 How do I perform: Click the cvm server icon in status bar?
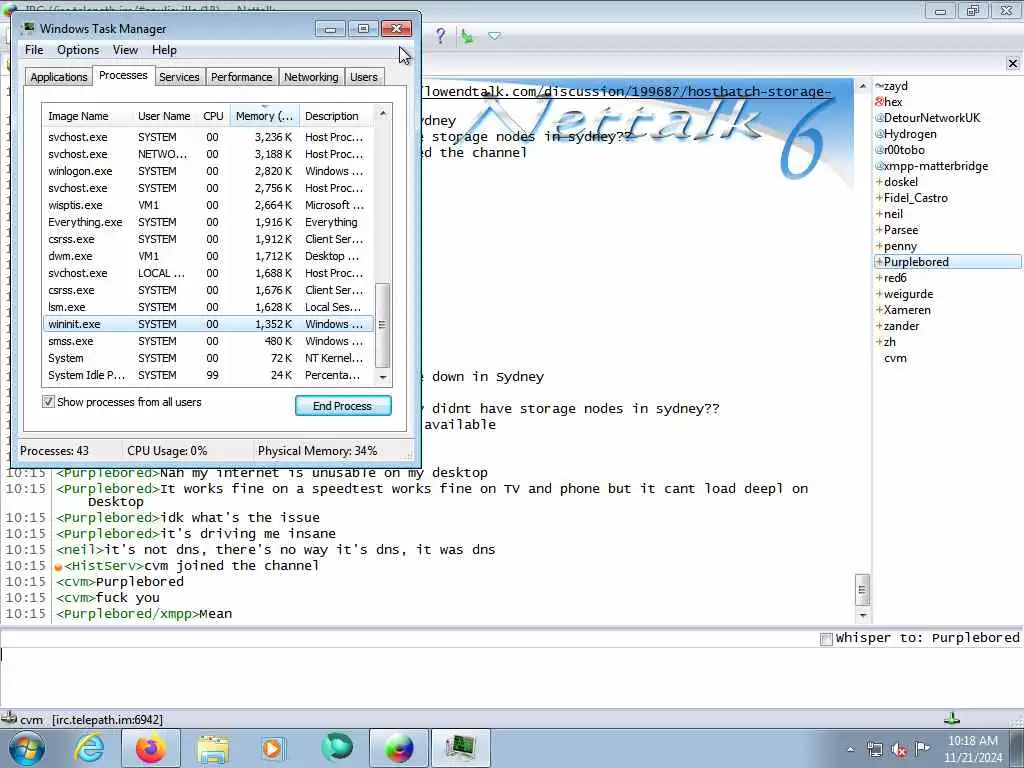(9, 718)
